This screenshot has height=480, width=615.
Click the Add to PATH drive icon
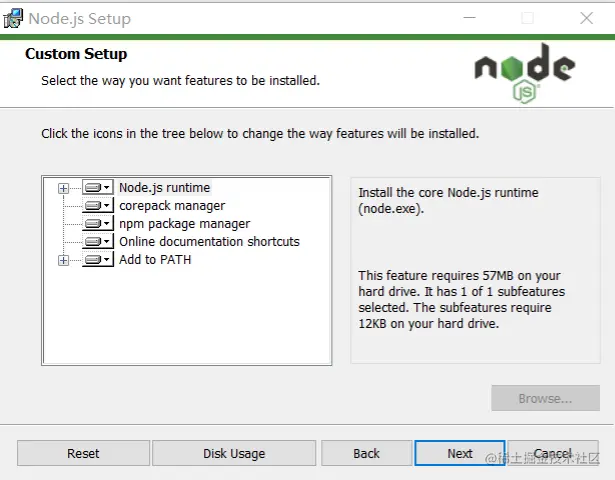(x=97, y=260)
